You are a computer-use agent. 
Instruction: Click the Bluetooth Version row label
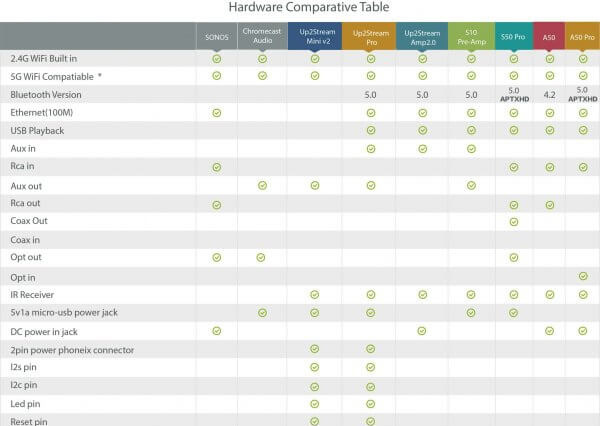tap(48, 94)
